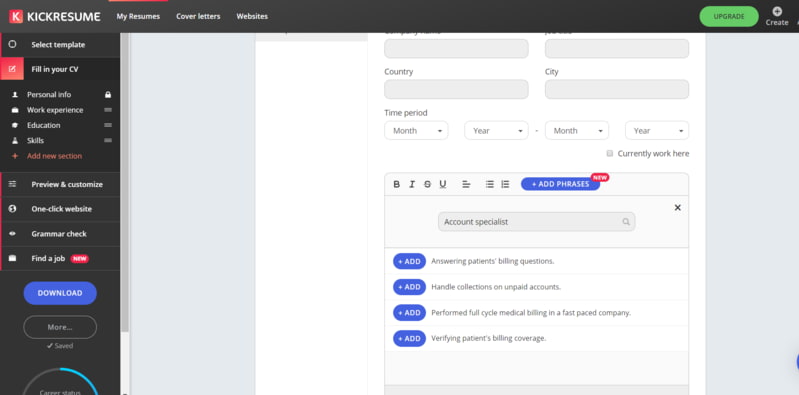This screenshot has width=799, height=395.
Task: Insert a bulleted list
Action: pos(490,185)
